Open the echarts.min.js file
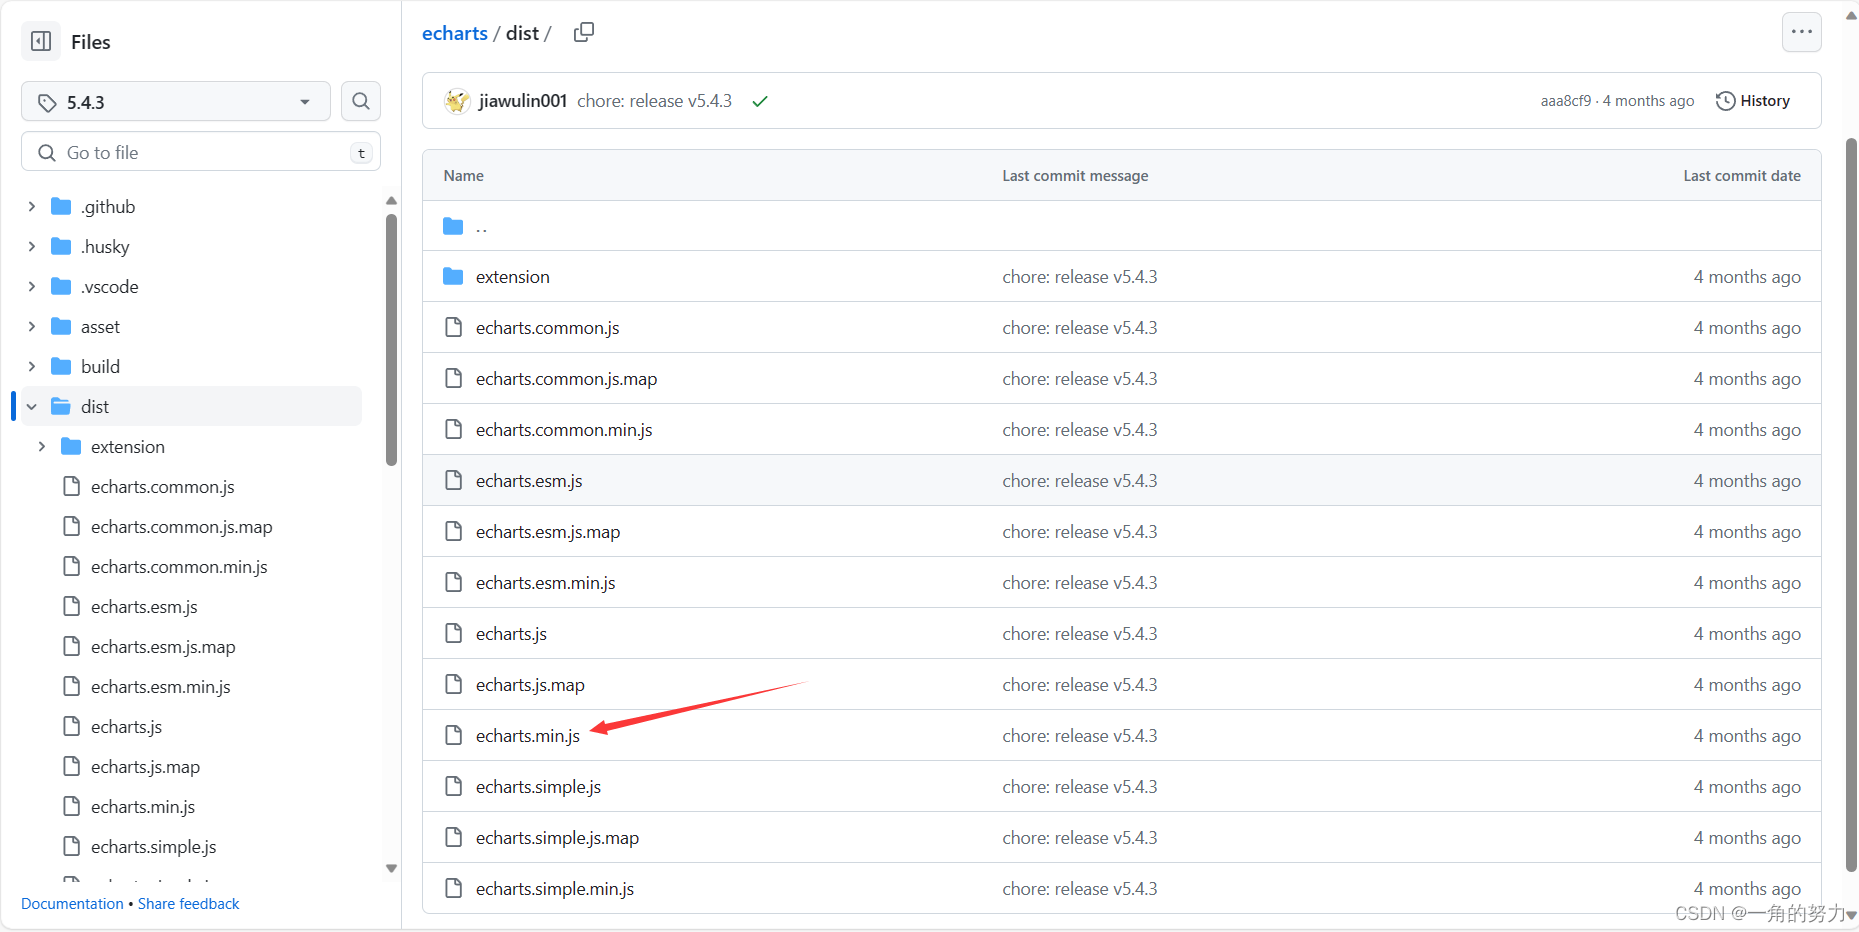The image size is (1859, 932). pos(528,735)
